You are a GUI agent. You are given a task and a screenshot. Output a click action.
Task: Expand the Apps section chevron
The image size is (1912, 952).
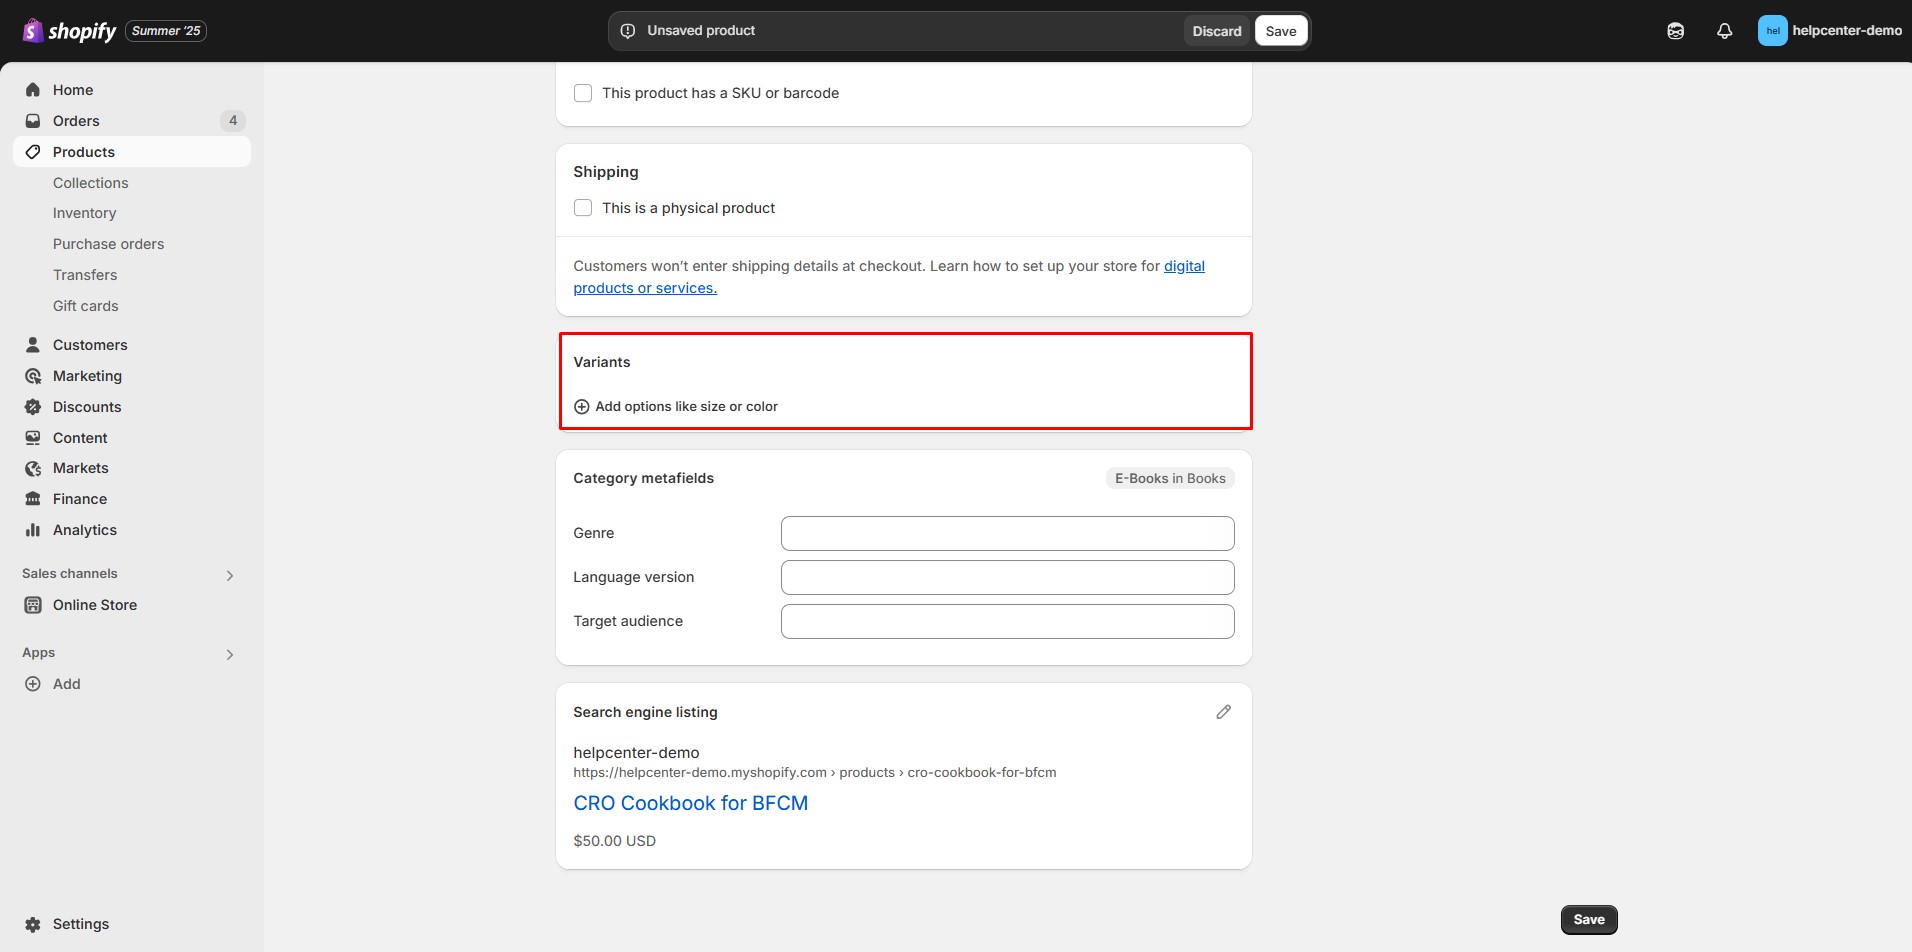(x=230, y=654)
